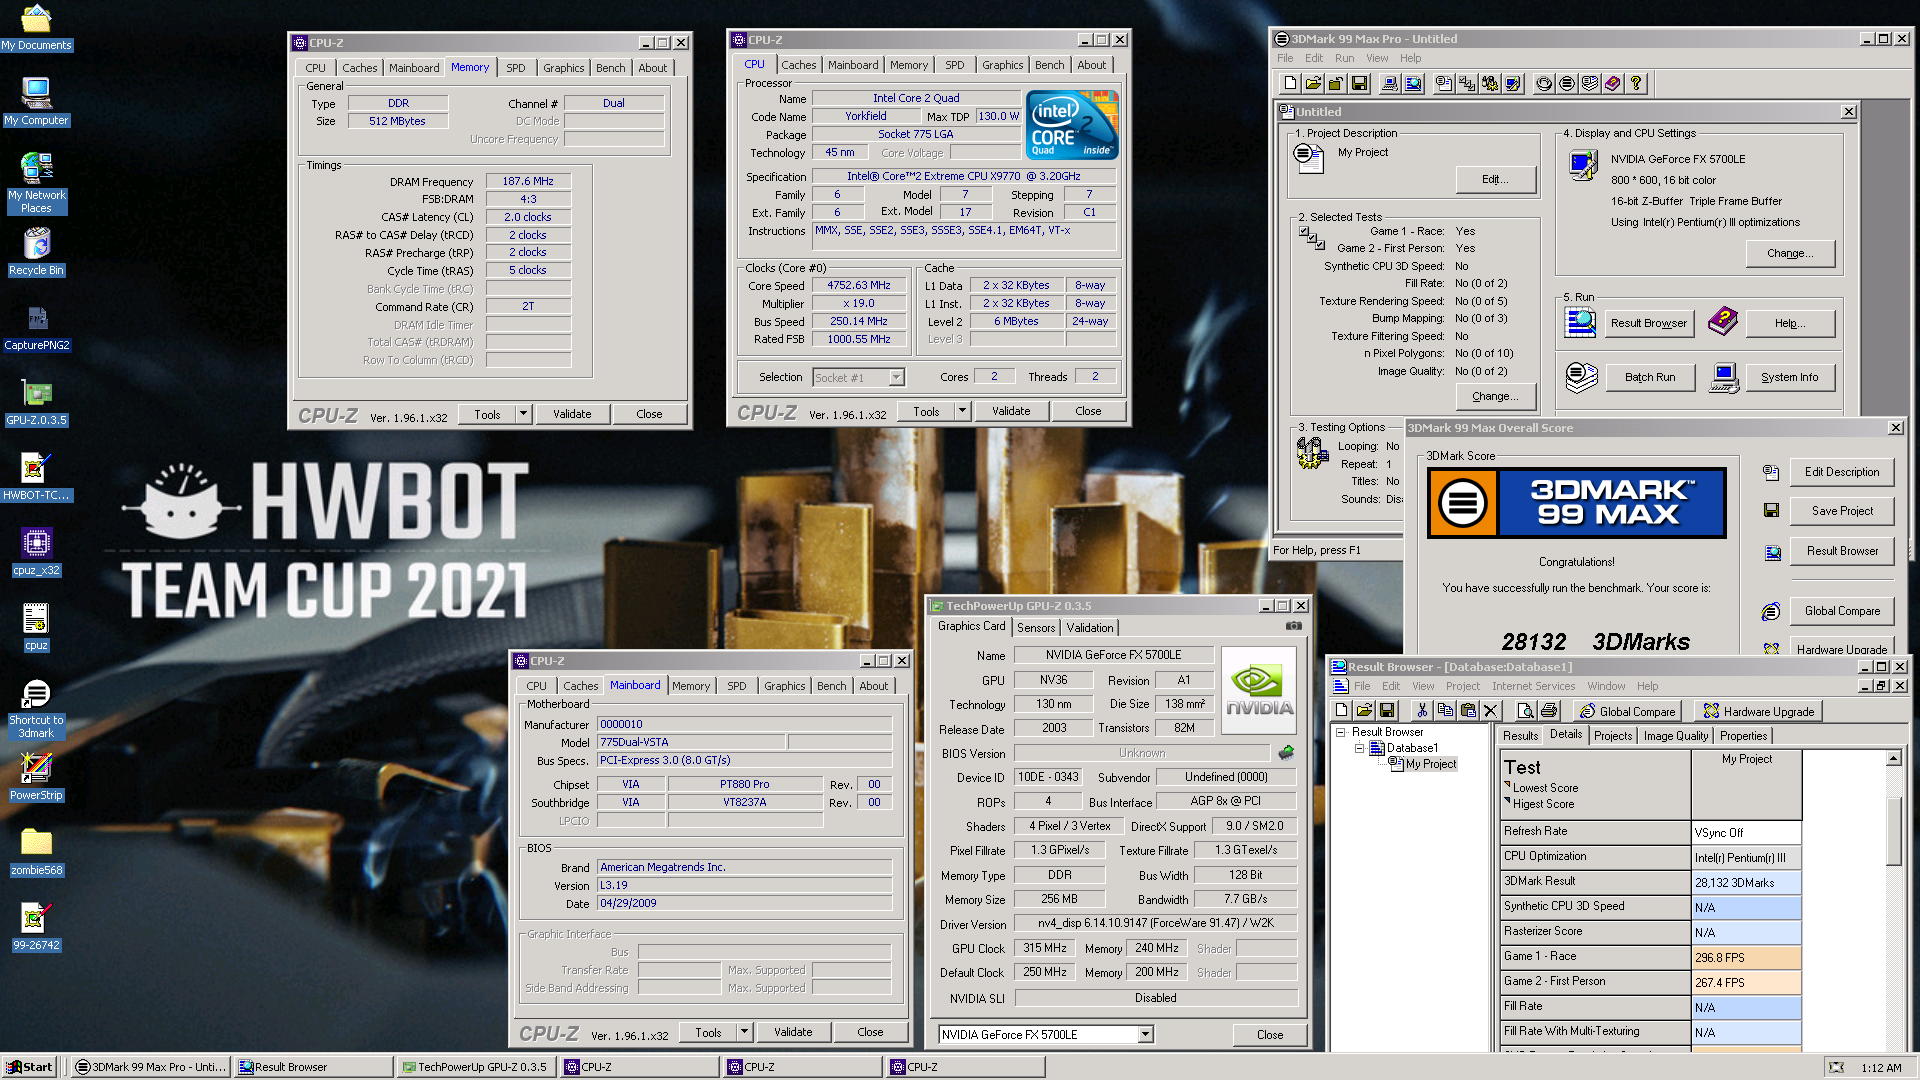The image size is (1920, 1080).
Task: Select My Project item in Result Browser tree
Action: [1430, 764]
